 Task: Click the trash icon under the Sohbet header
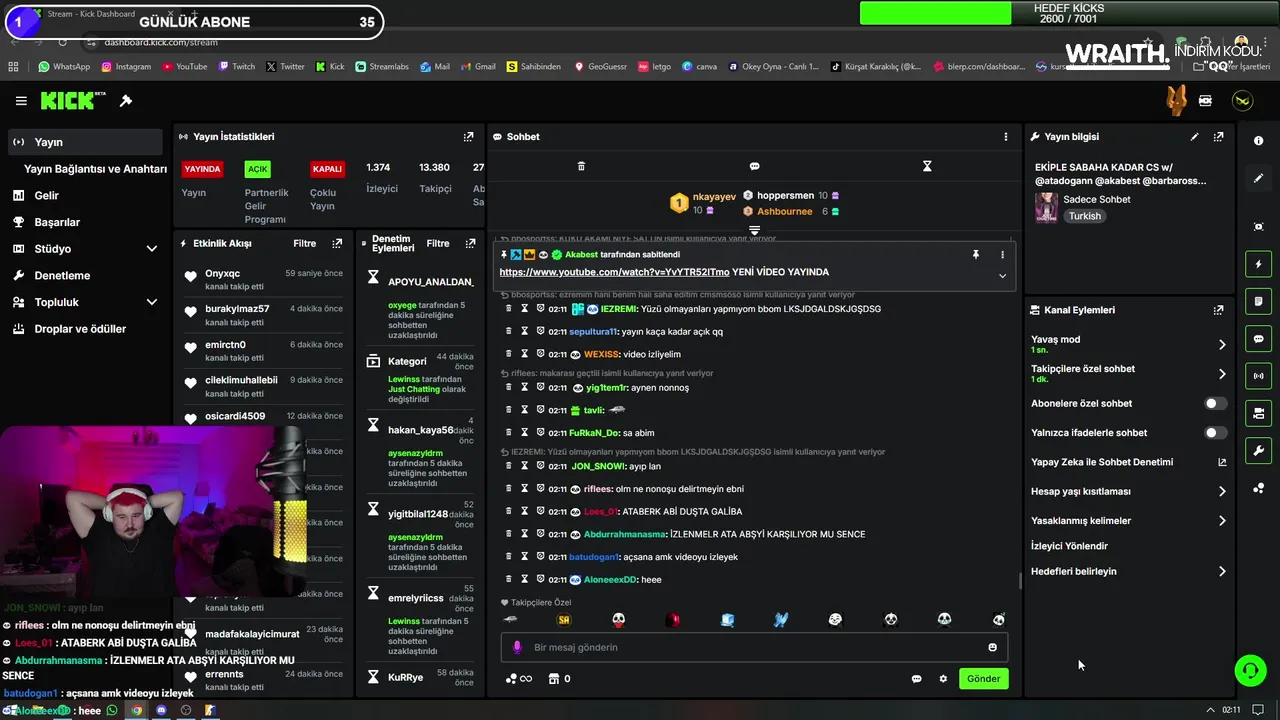coord(581,166)
